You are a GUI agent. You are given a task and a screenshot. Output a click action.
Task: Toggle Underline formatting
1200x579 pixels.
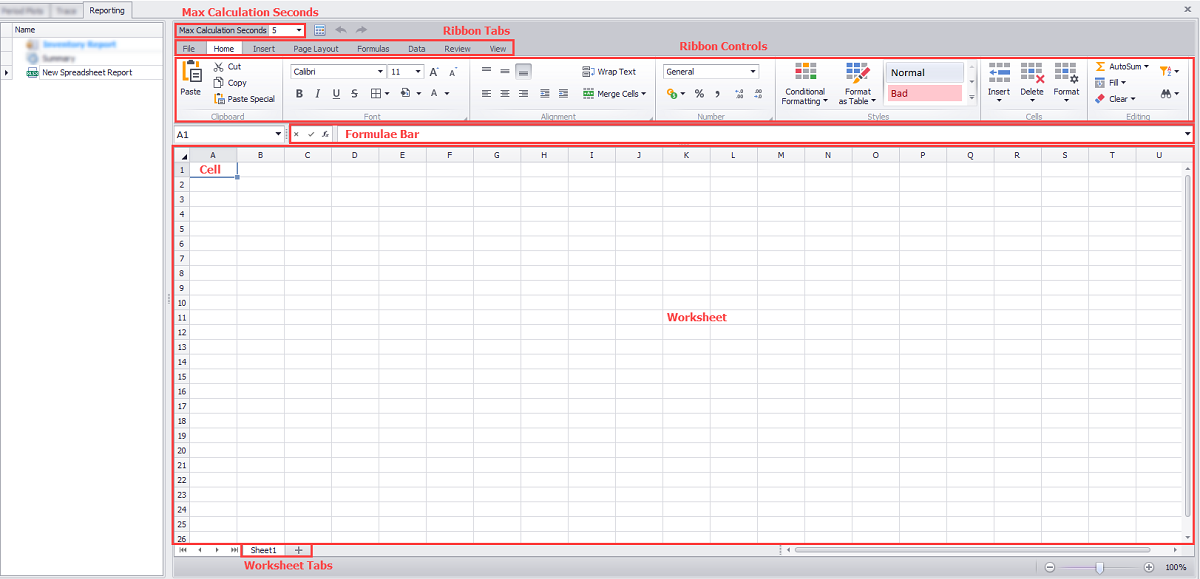336,94
